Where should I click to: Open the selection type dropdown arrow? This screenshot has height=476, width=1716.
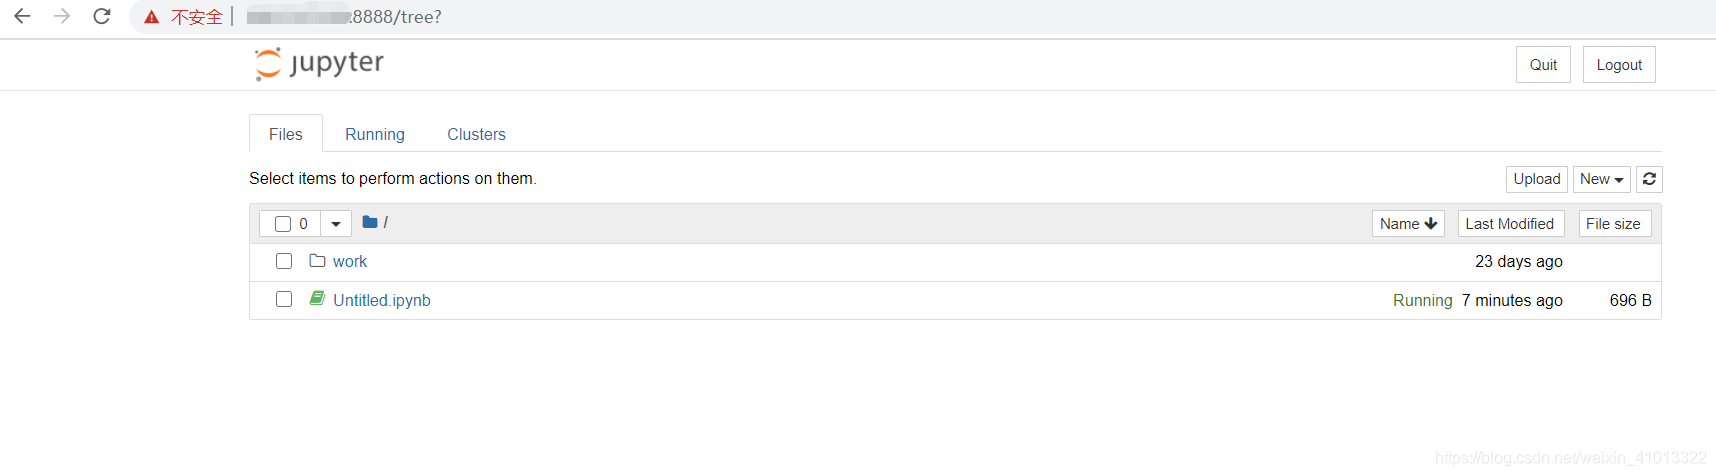[336, 224]
